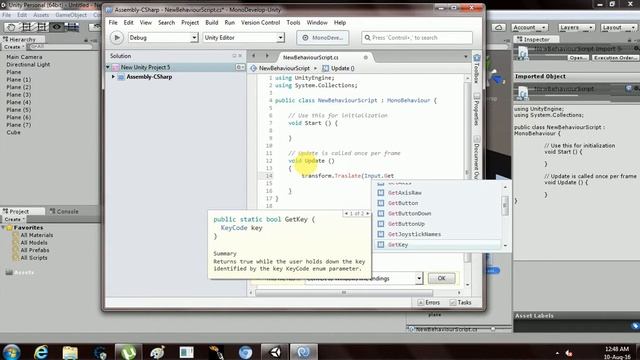Collapse the New Unity Project 5 solution node
This screenshot has width=640, height=360.
click(108, 67)
